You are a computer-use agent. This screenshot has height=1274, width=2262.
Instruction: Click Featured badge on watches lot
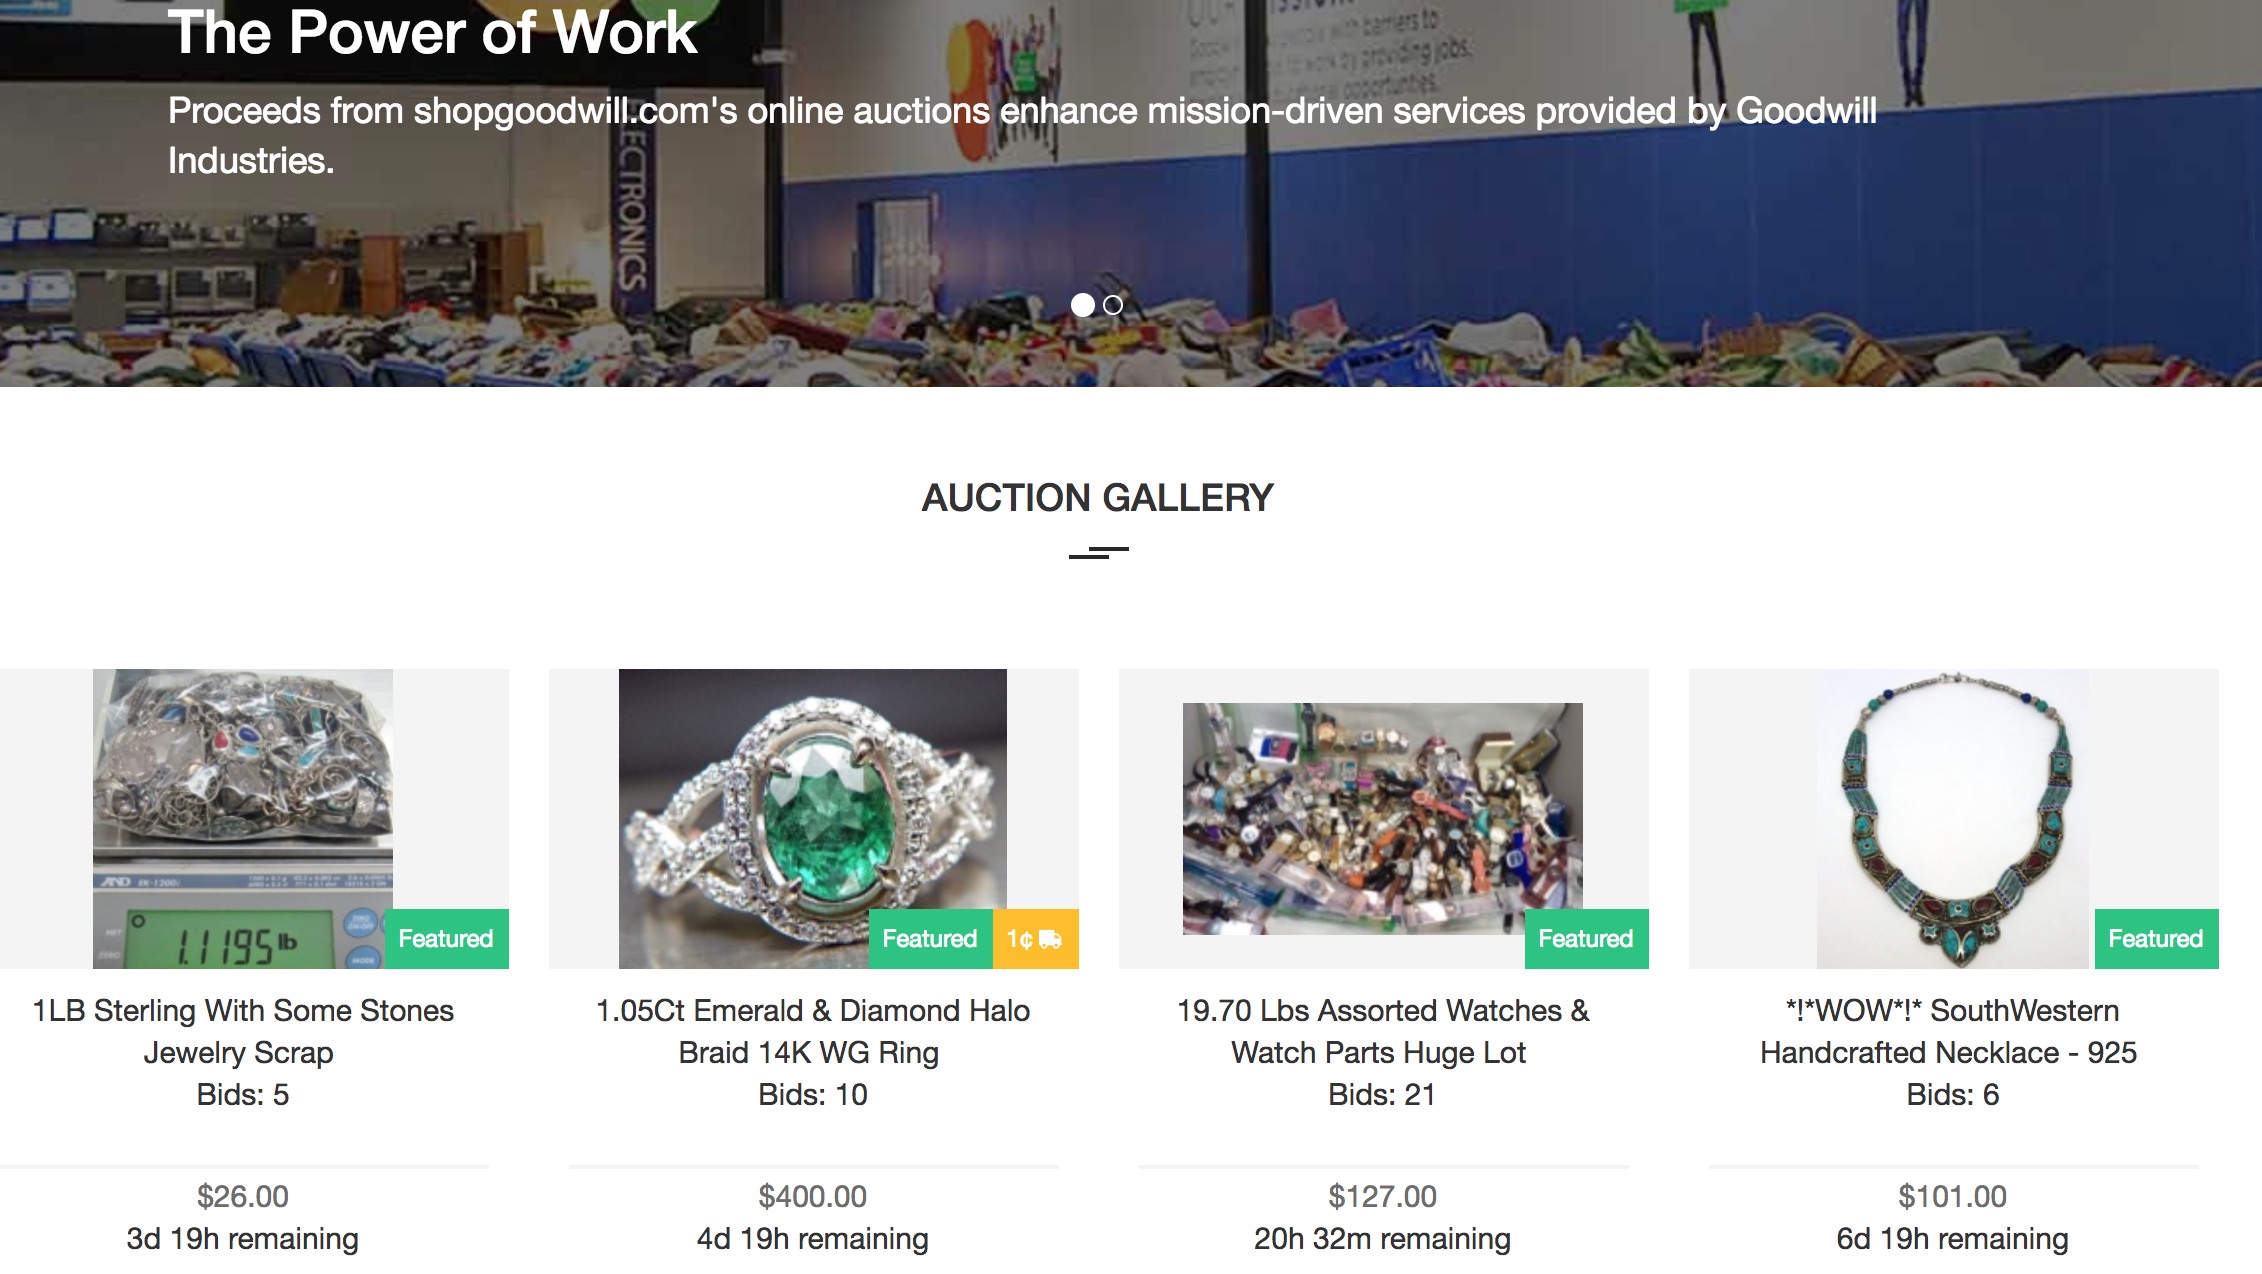click(x=1586, y=939)
